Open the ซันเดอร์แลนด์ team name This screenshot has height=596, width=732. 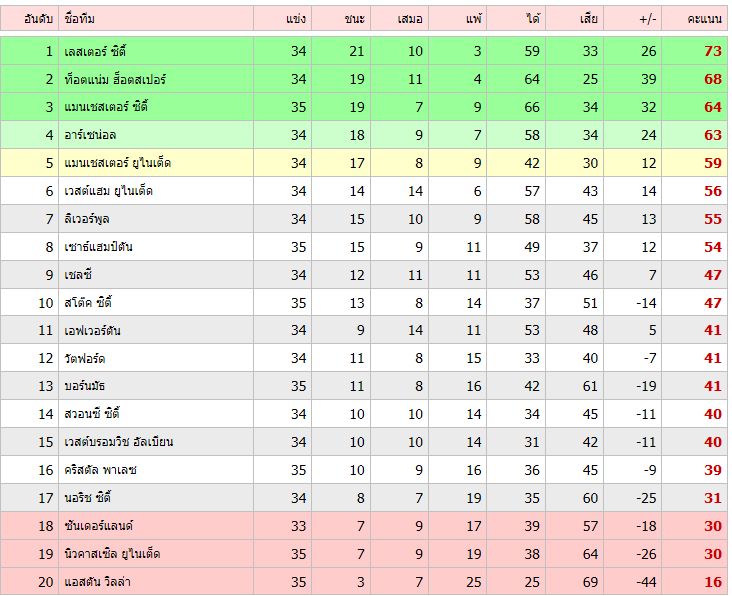98,526
